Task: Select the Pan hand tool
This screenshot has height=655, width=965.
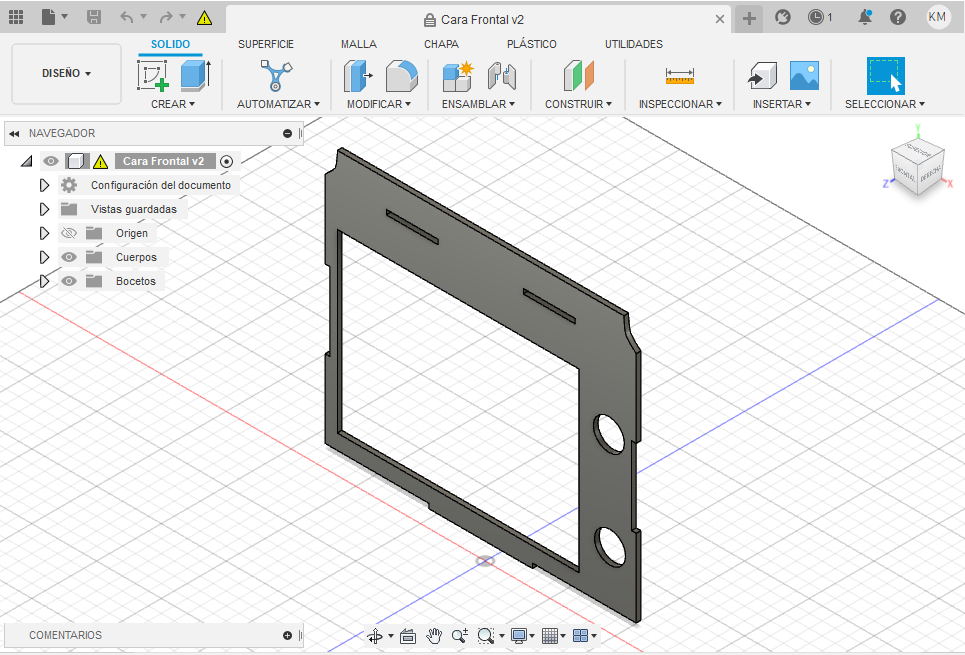Action: [x=434, y=636]
